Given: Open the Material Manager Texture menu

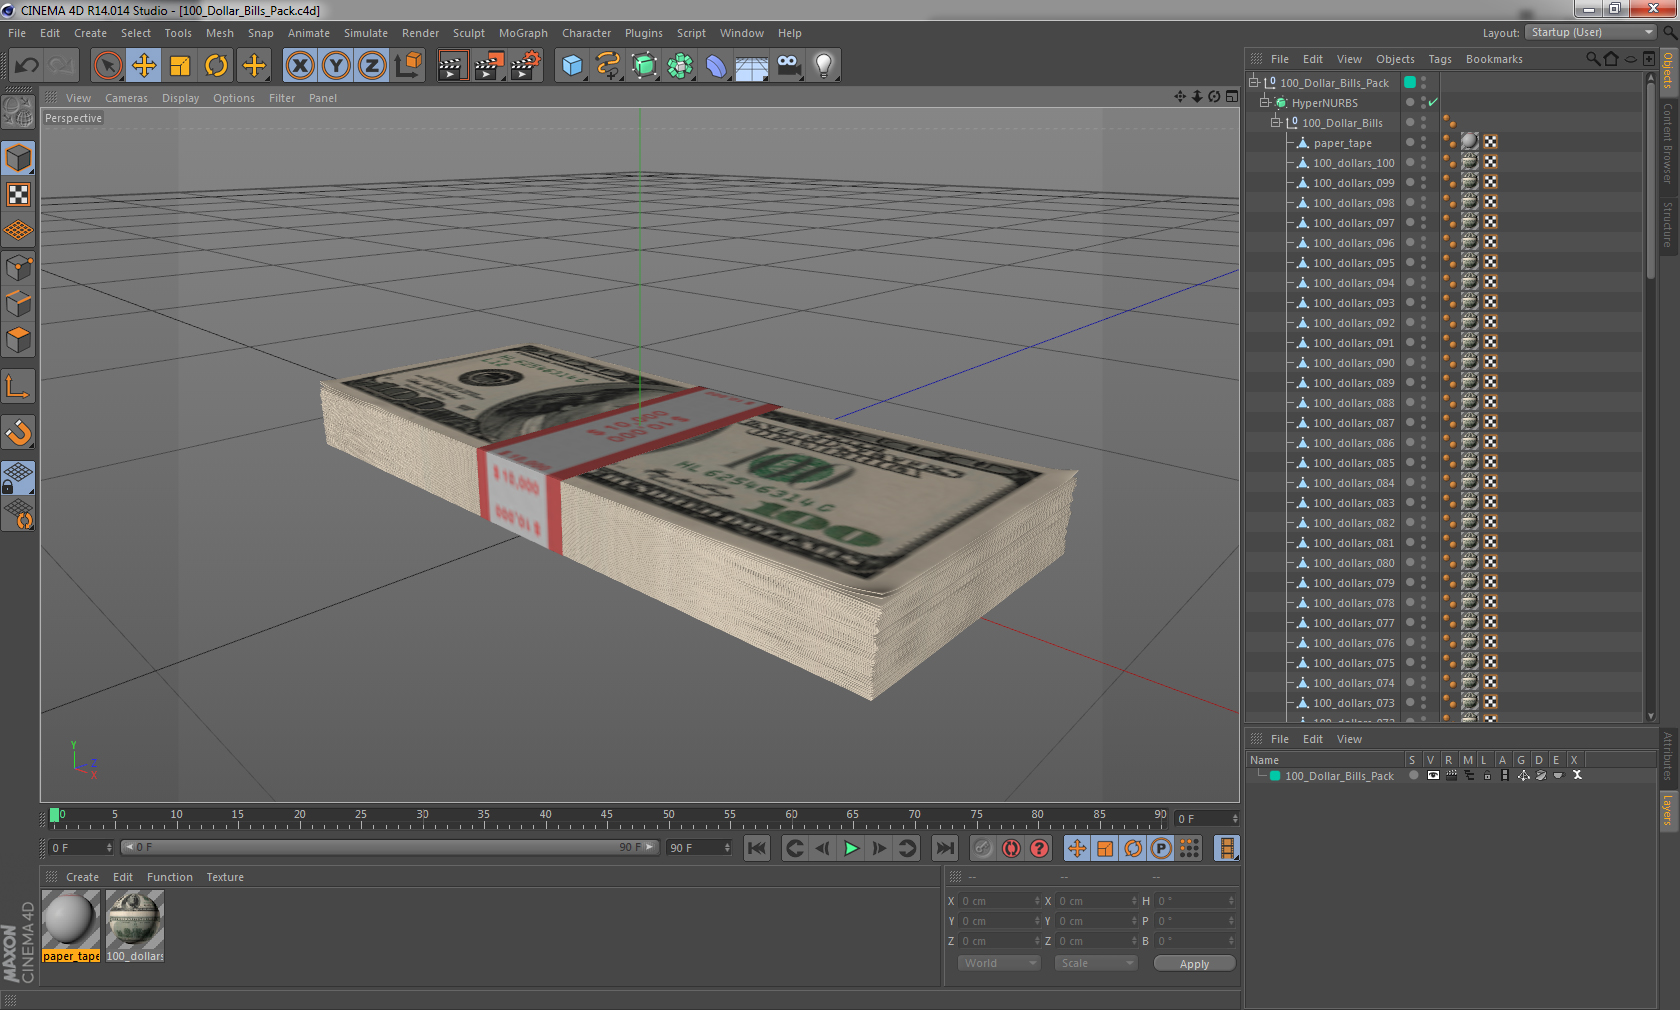Looking at the screenshot, I should 225,877.
